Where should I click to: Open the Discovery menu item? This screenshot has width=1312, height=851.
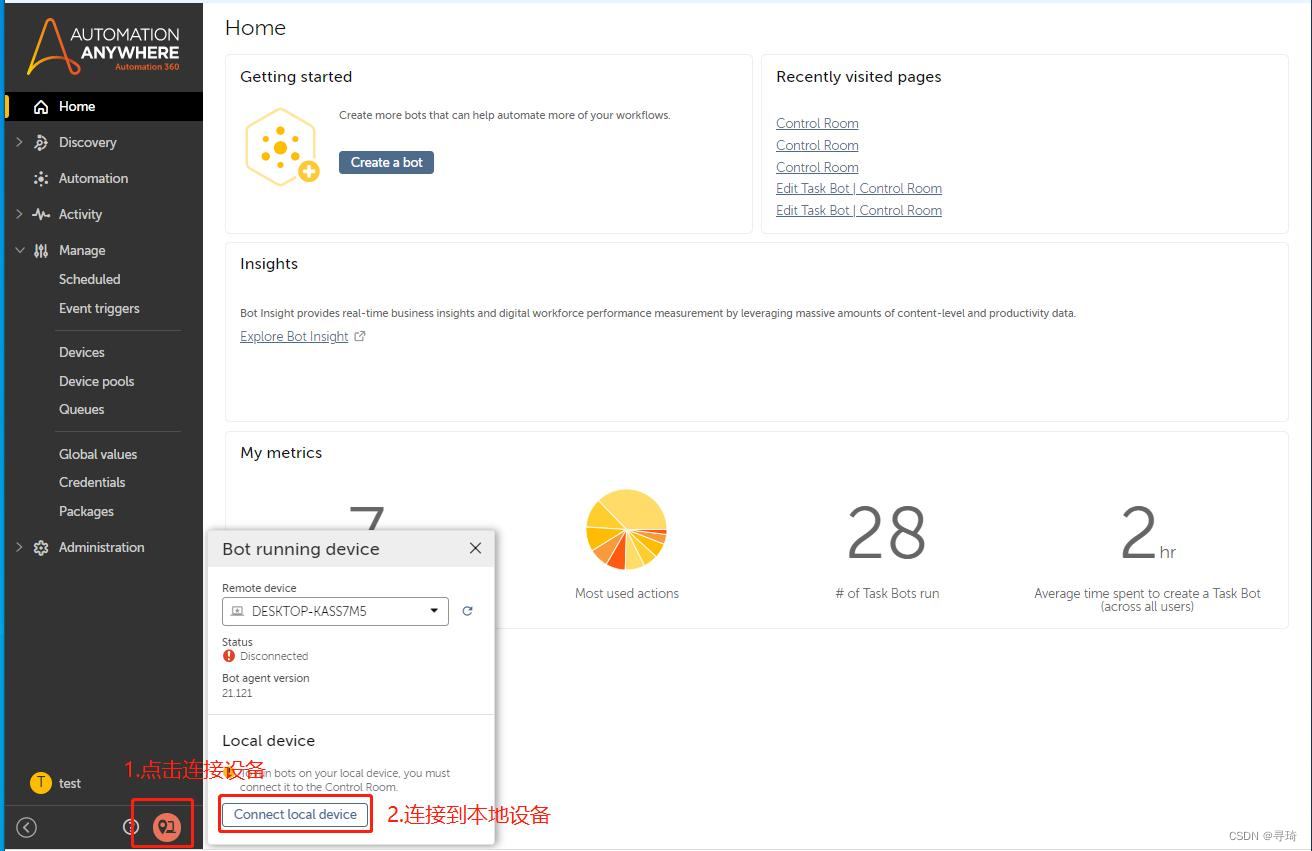click(88, 143)
